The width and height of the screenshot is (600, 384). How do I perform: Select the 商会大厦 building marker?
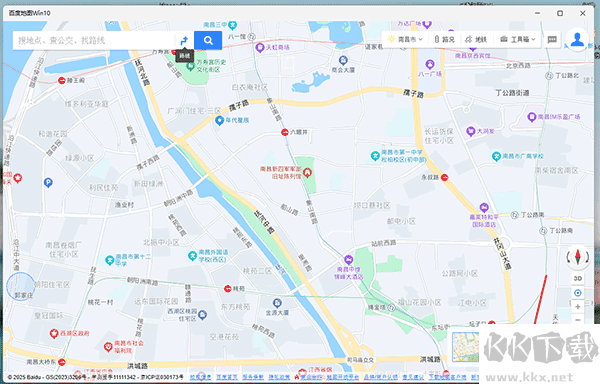click(343, 60)
